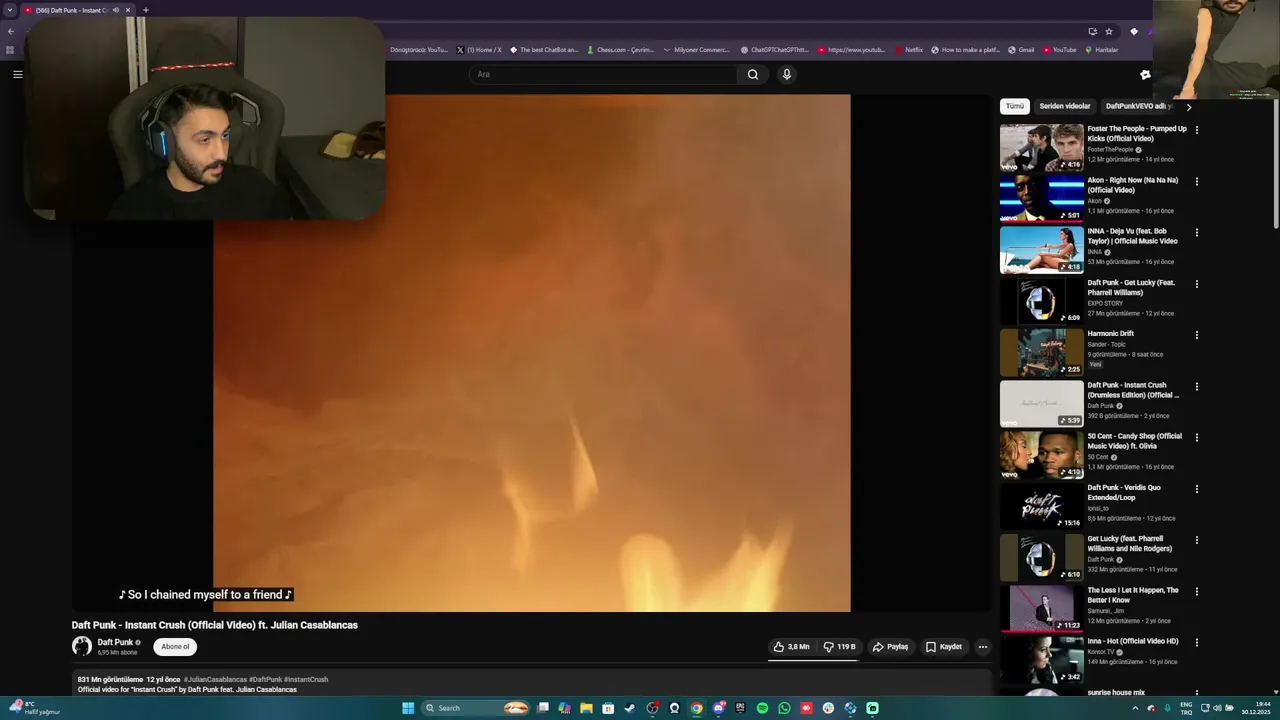Open the taskbar clock showing 19:44
This screenshot has width=1280, height=720.
(x=1255, y=708)
